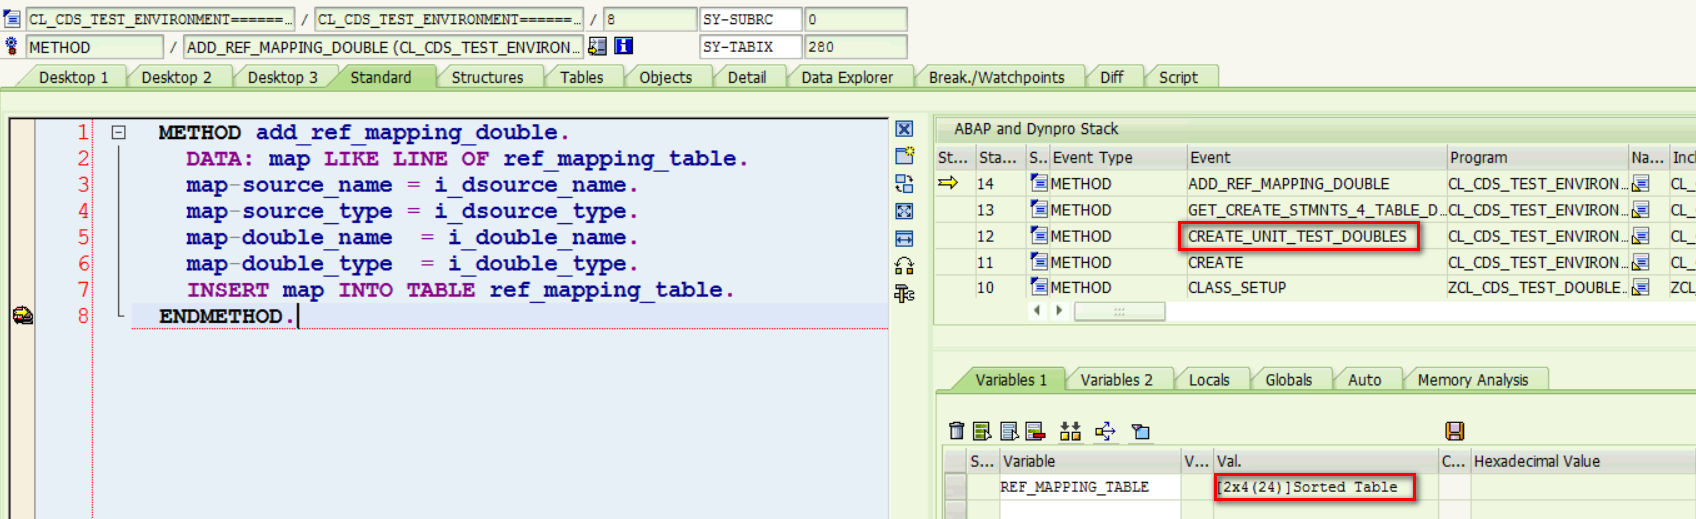Image resolution: width=1696 pixels, height=519 pixels.
Task: Switch to the Desktop 2 tab
Action: click(x=176, y=77)
